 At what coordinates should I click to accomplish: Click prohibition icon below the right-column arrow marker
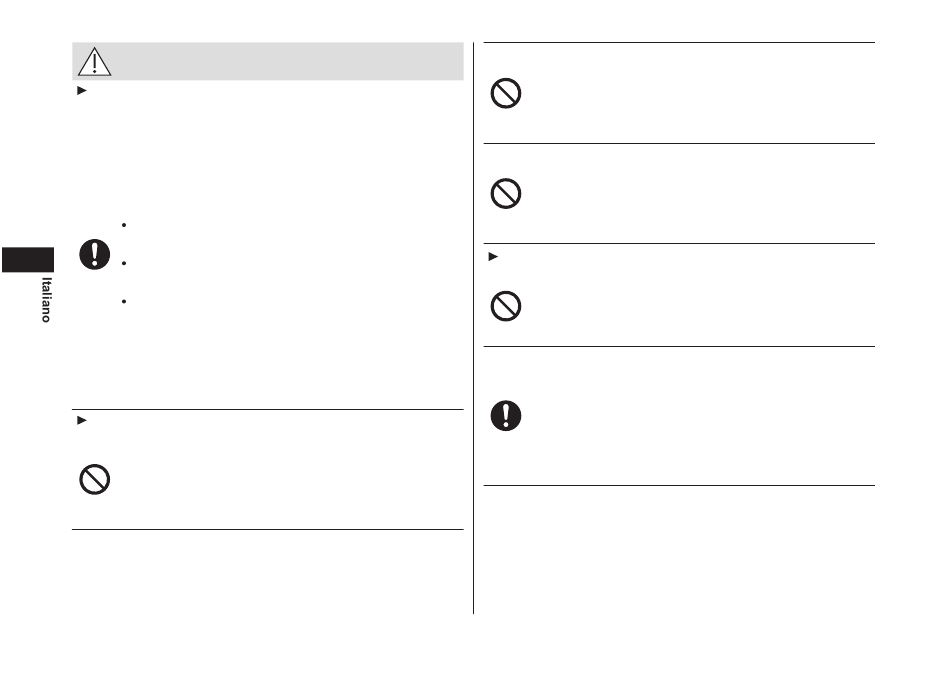pyautogui.click(x=506, y=306)
